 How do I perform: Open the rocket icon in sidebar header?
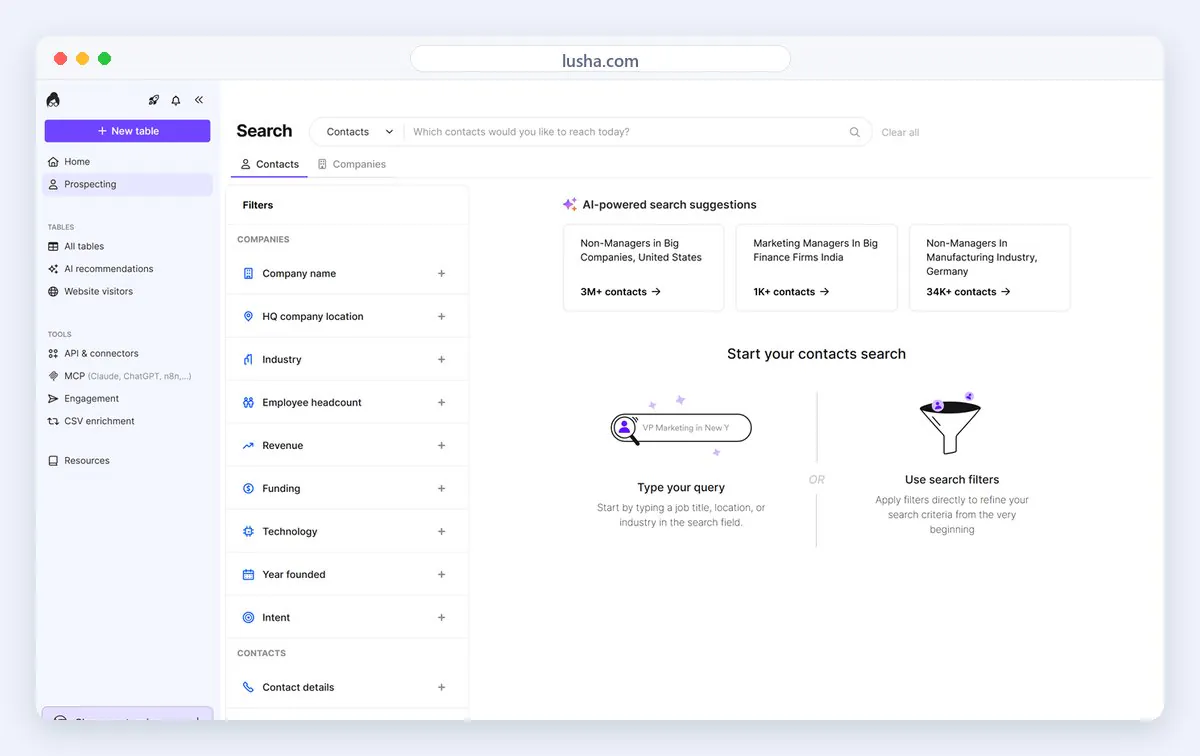[154, 100]
